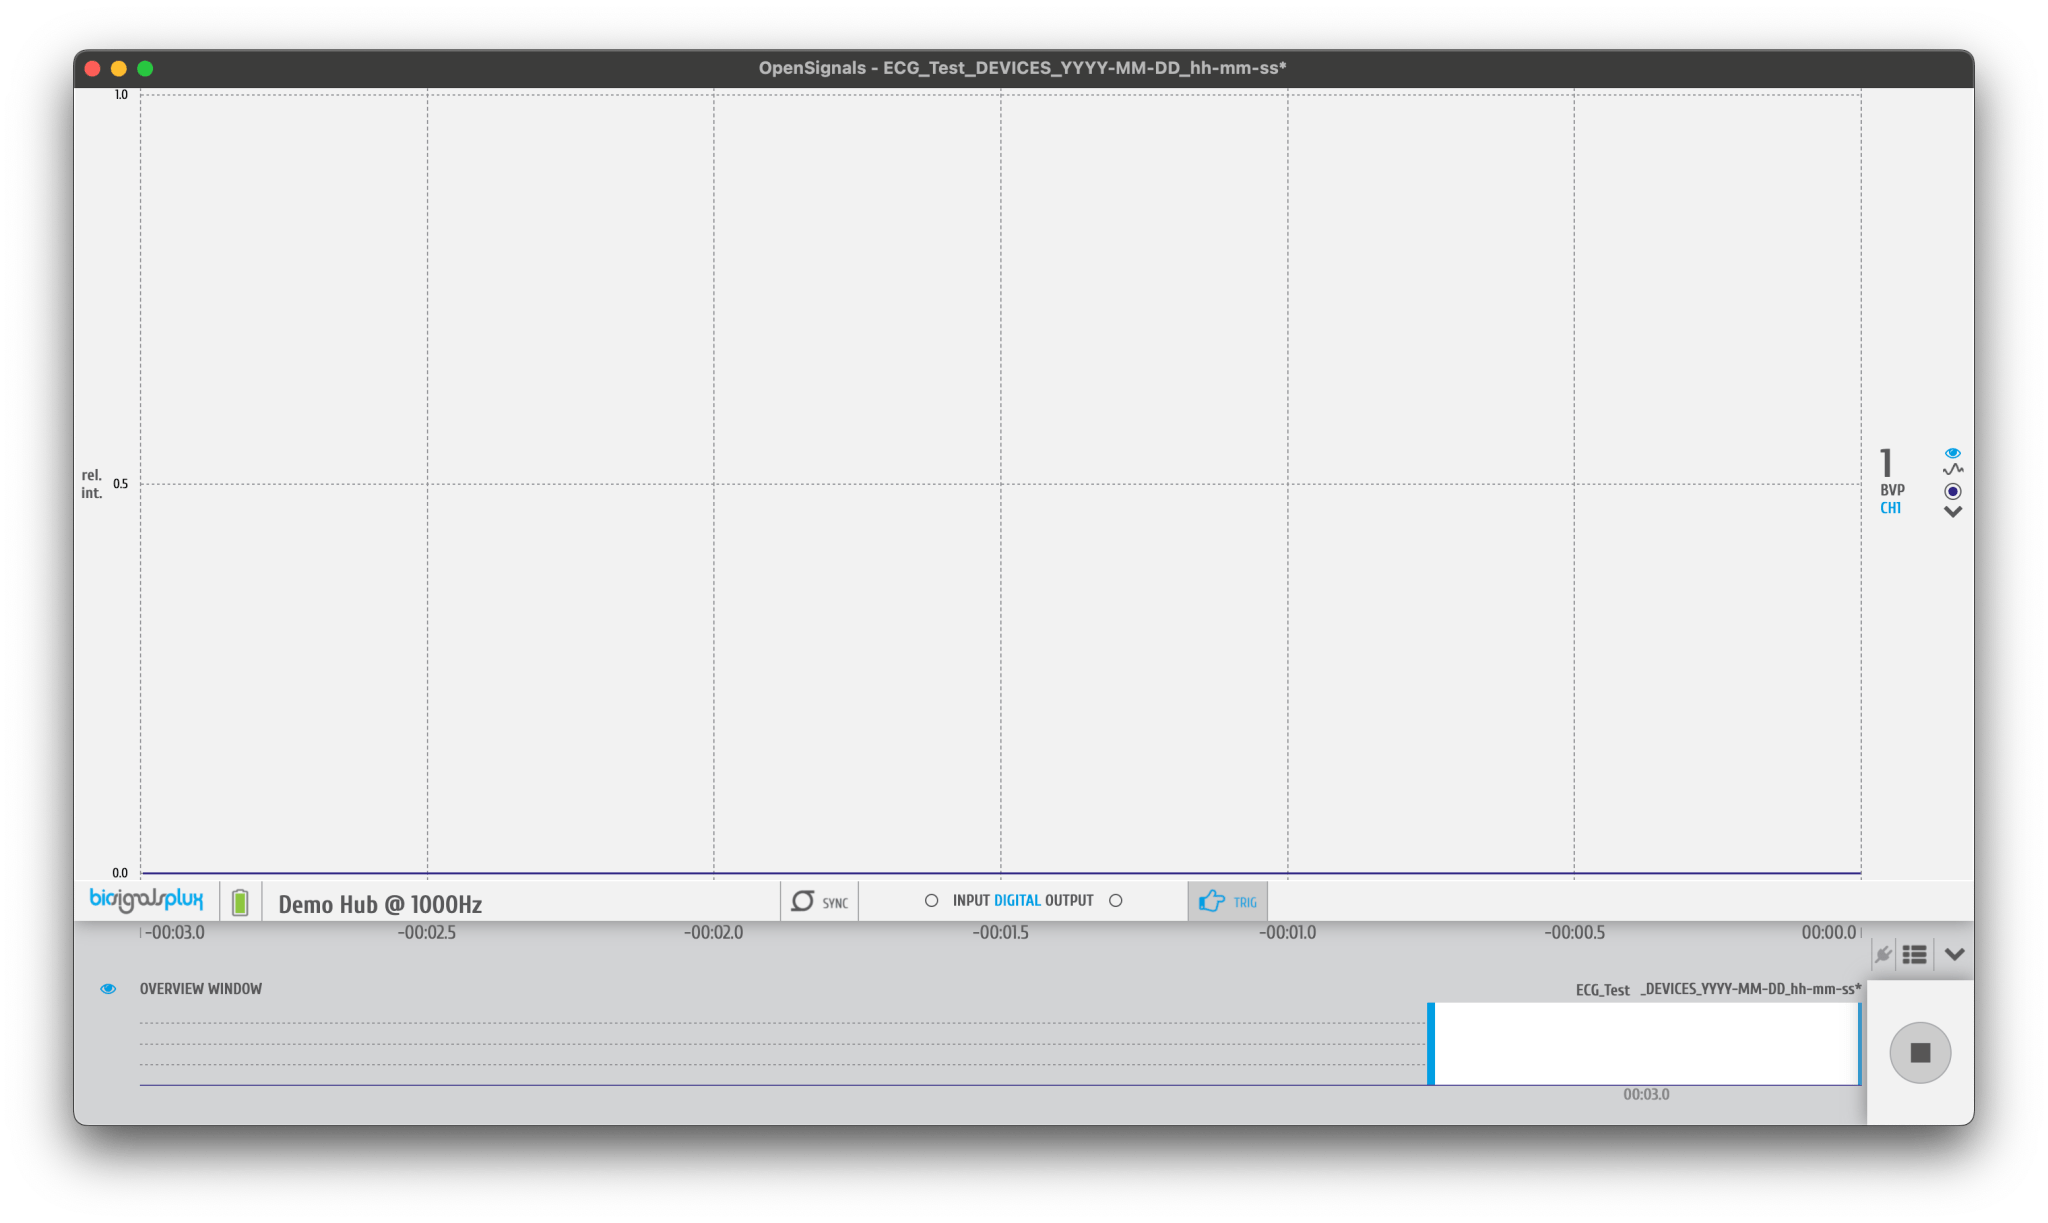
Task: Select the waveform display icon for channel CH1
Action: (x=1952, y=468)
